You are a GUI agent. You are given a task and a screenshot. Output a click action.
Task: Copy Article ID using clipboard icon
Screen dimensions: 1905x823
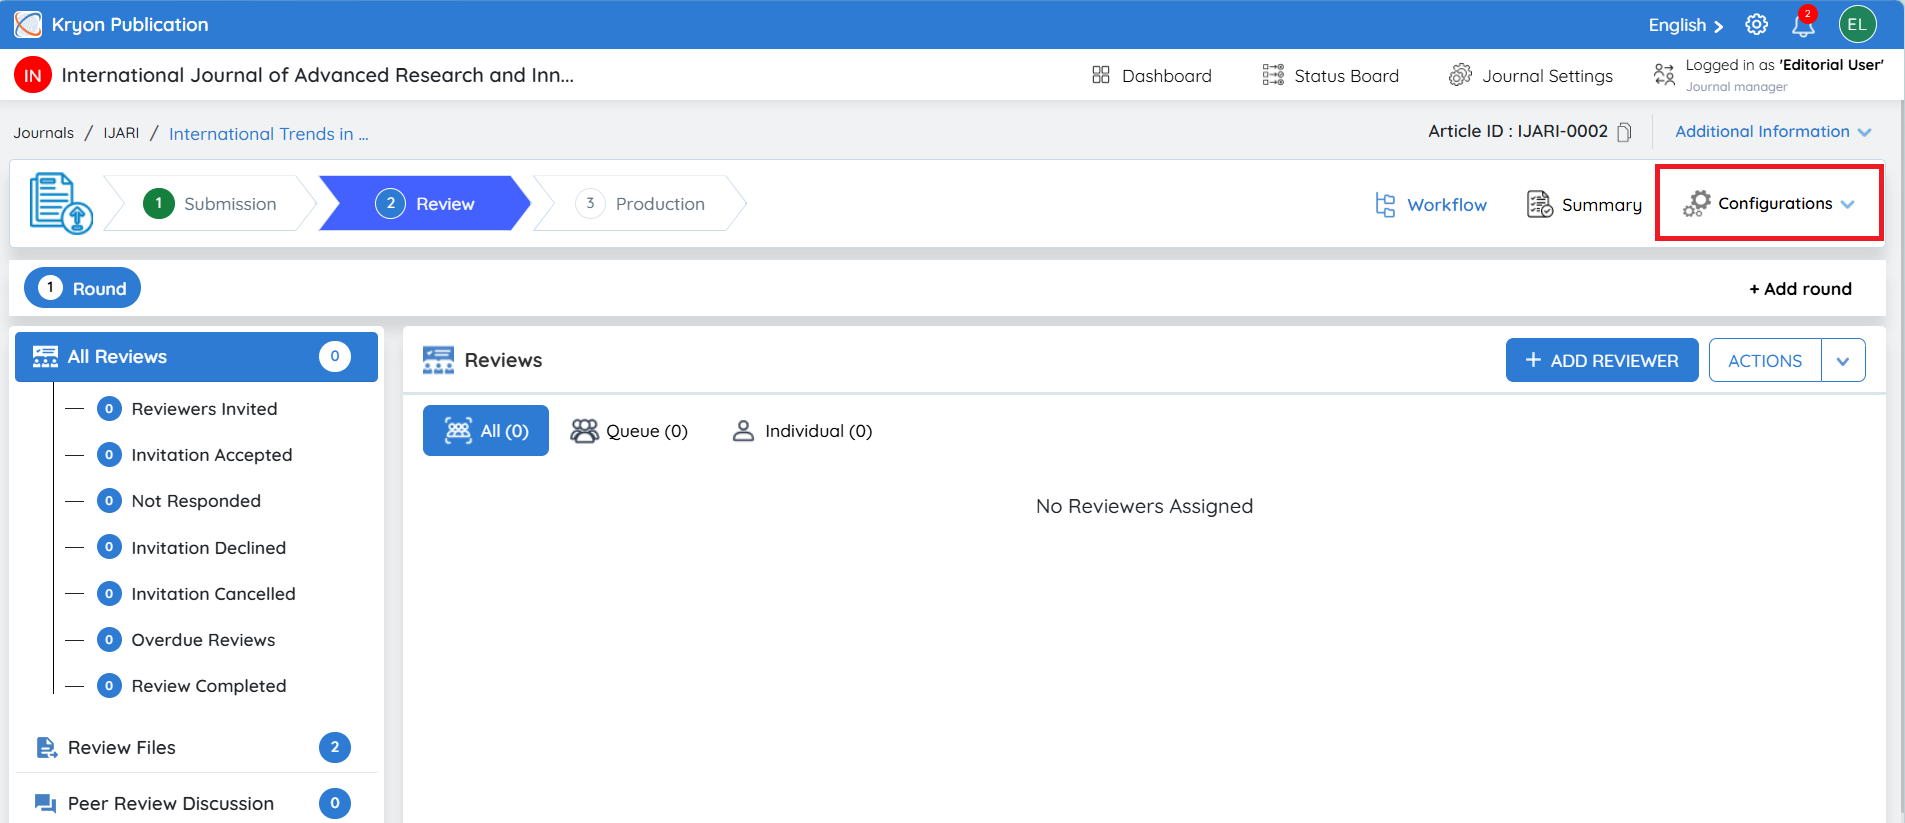tap(1625, 132)
